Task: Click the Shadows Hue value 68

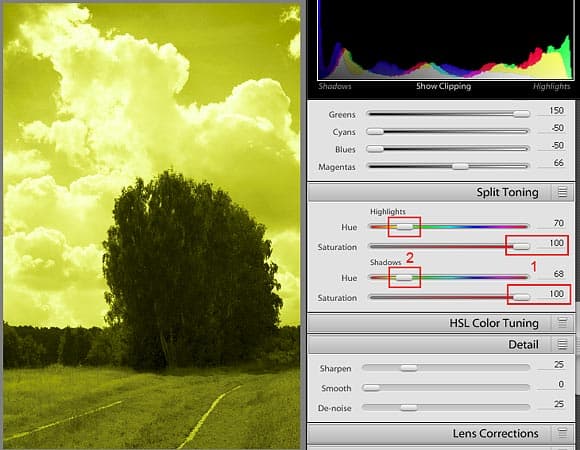Action: click(559, 274)
